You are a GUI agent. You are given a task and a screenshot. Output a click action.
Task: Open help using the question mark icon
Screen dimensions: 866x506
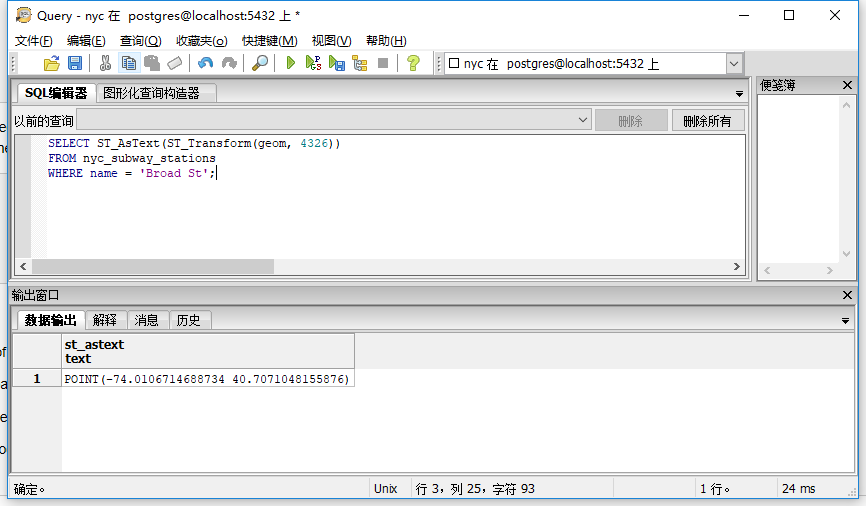coord(413,64)
